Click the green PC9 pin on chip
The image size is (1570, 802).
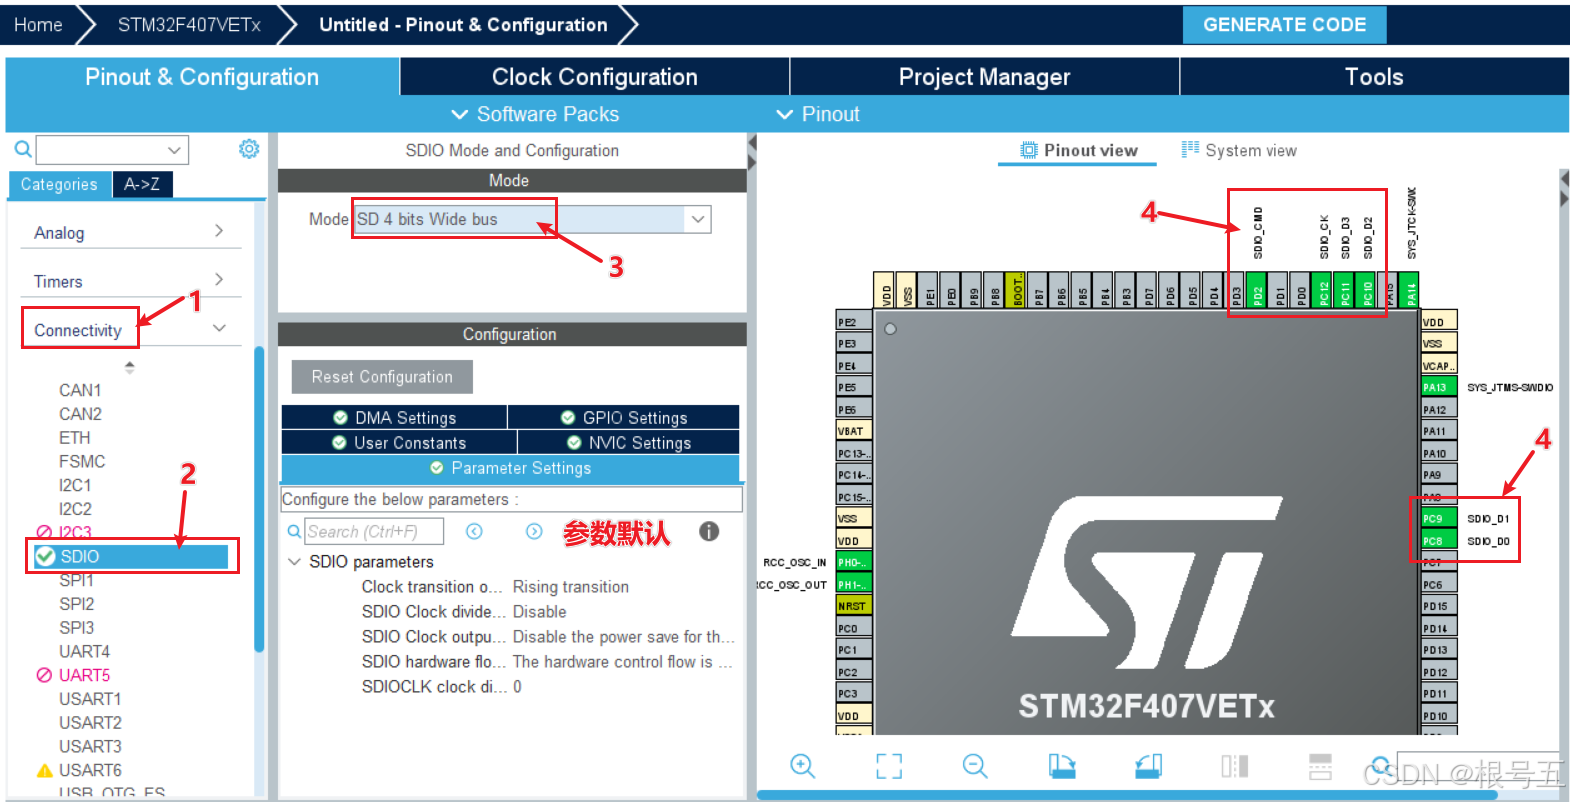(1439, 519)
